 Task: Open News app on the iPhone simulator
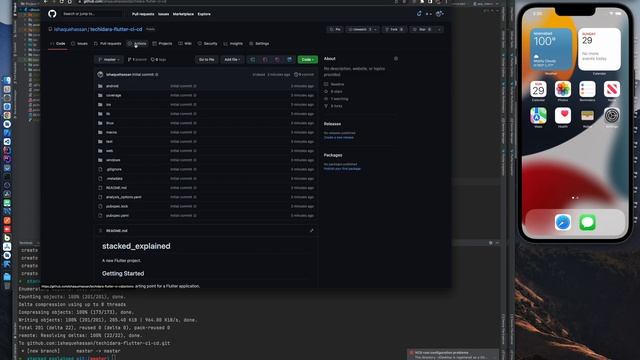611,89
